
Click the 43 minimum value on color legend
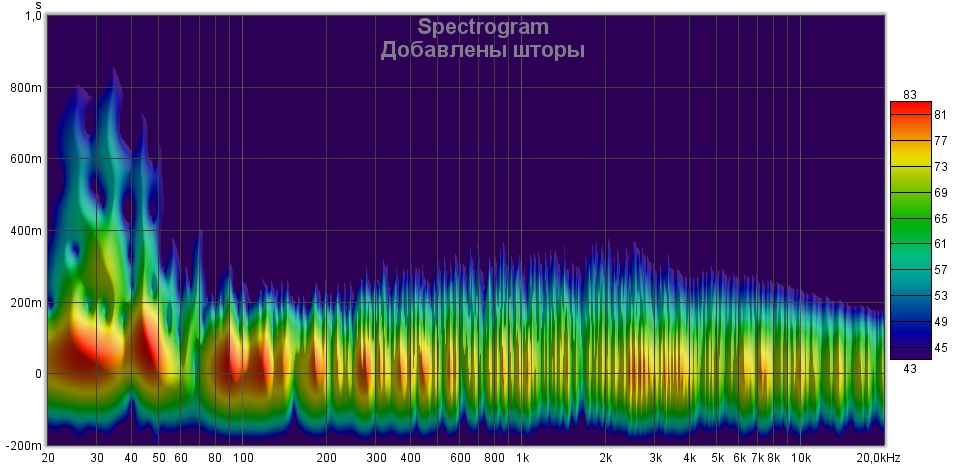click(910, 368)
